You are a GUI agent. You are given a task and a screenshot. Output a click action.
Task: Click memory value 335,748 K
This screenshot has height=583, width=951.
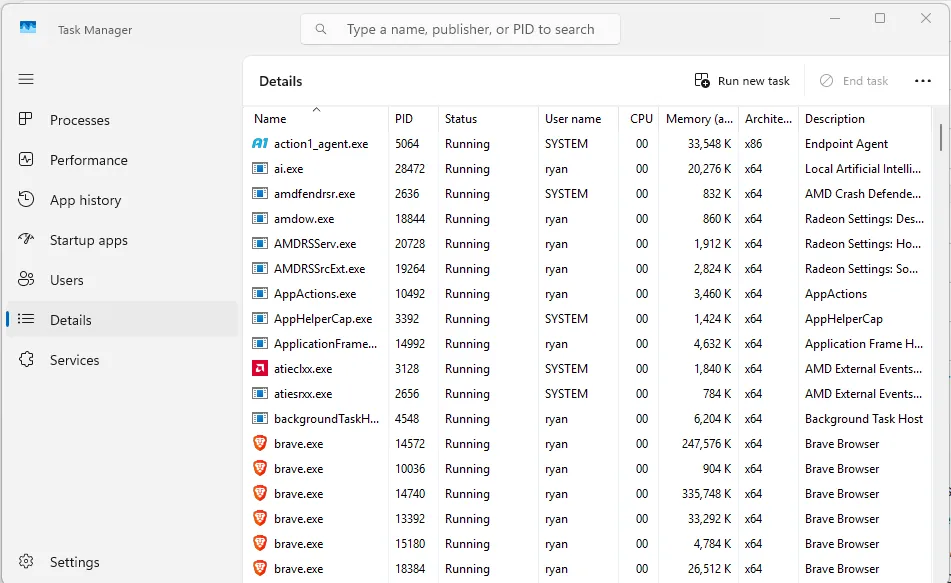click(706, 493)
